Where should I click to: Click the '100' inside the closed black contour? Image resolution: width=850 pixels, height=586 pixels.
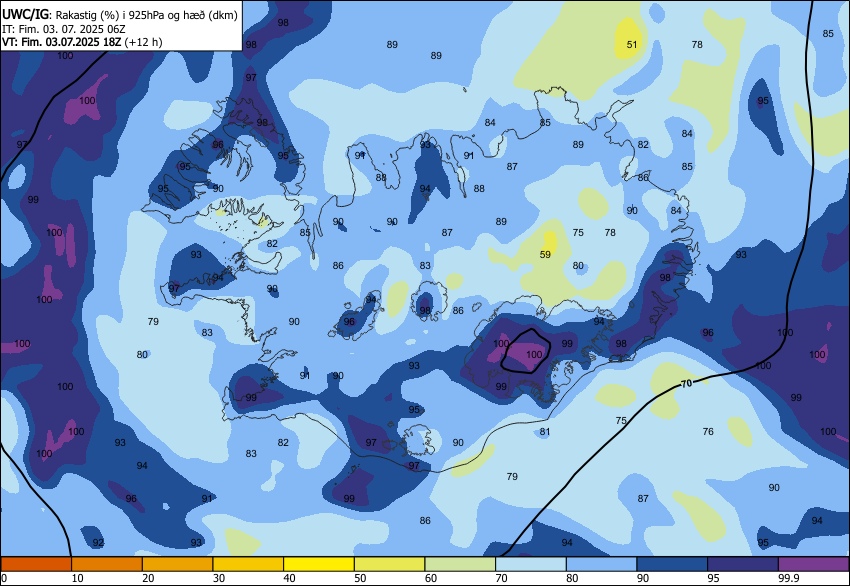[534, 355]
